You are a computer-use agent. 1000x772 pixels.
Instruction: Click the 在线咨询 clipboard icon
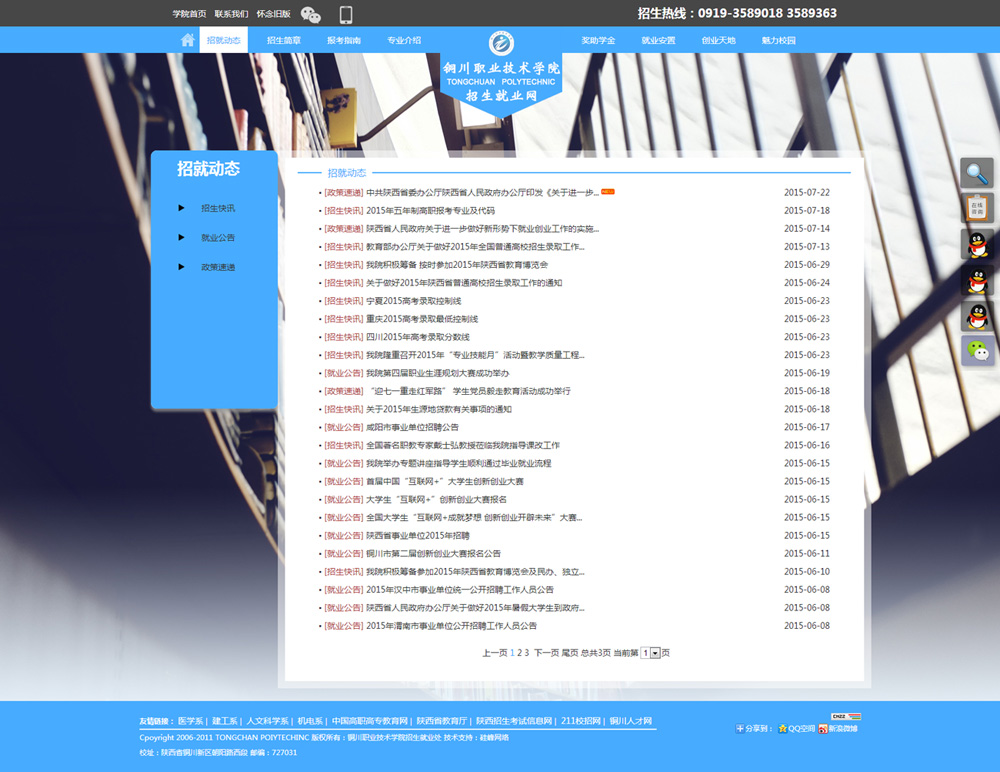coord(977,209)
